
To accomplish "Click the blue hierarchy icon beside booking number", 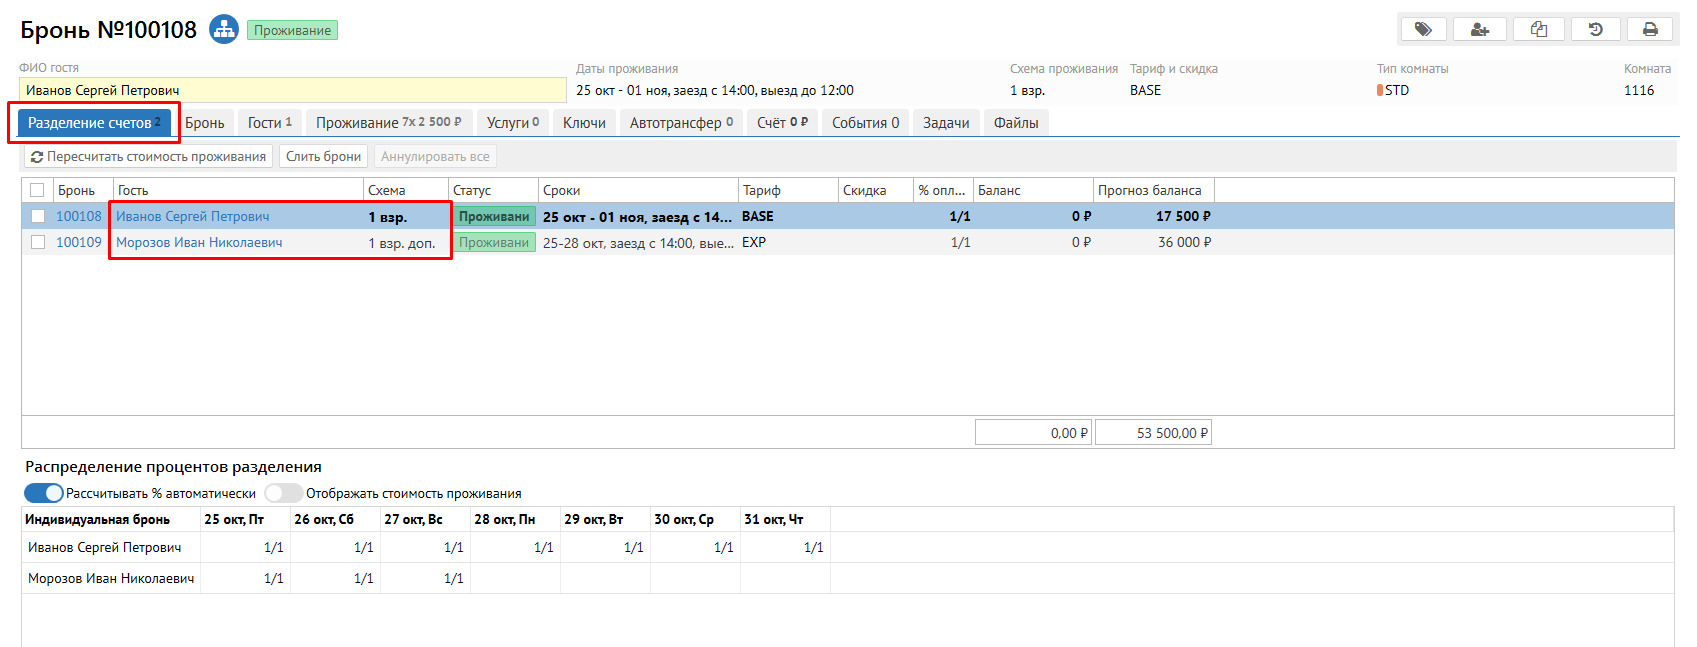I will (x=223, y=30).
